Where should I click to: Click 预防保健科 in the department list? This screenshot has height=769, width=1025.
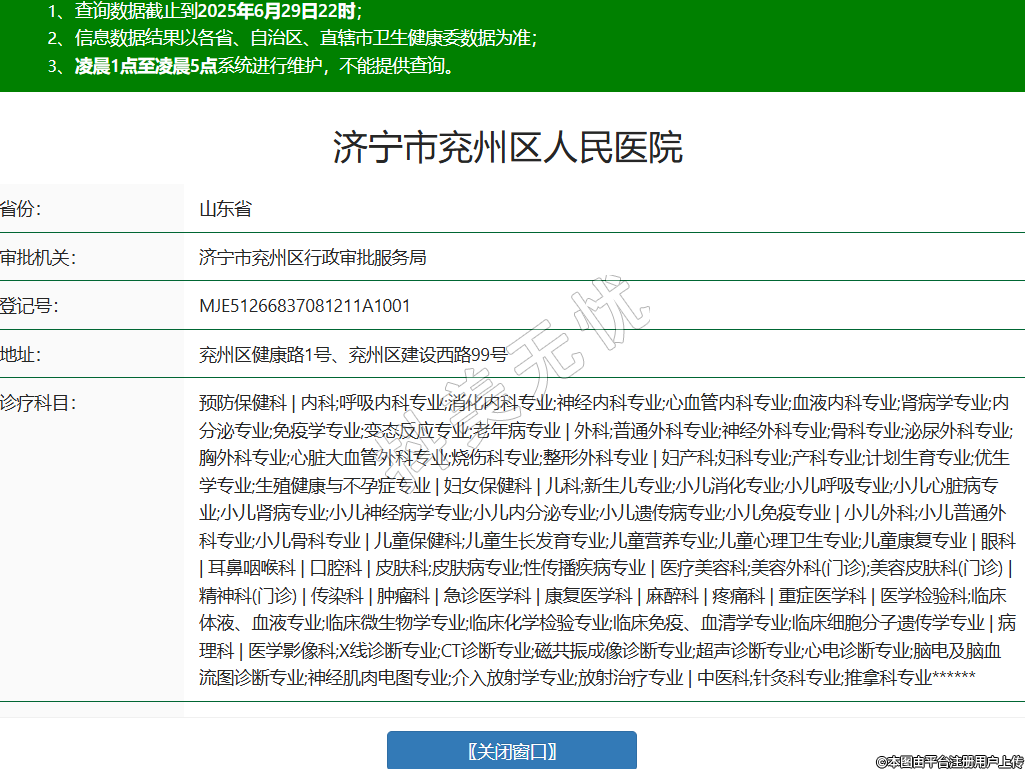tap(242, 403)
